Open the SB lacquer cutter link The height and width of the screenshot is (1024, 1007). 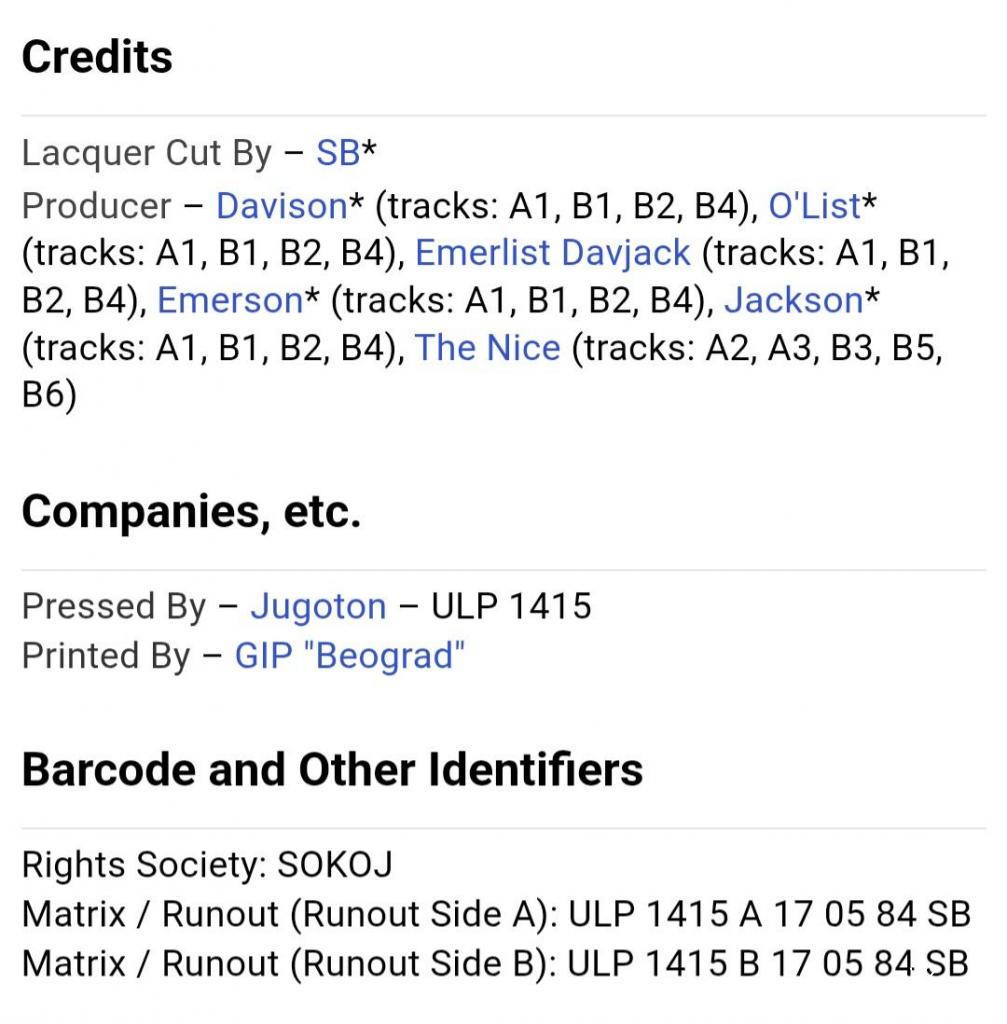(x=338, y=153)
